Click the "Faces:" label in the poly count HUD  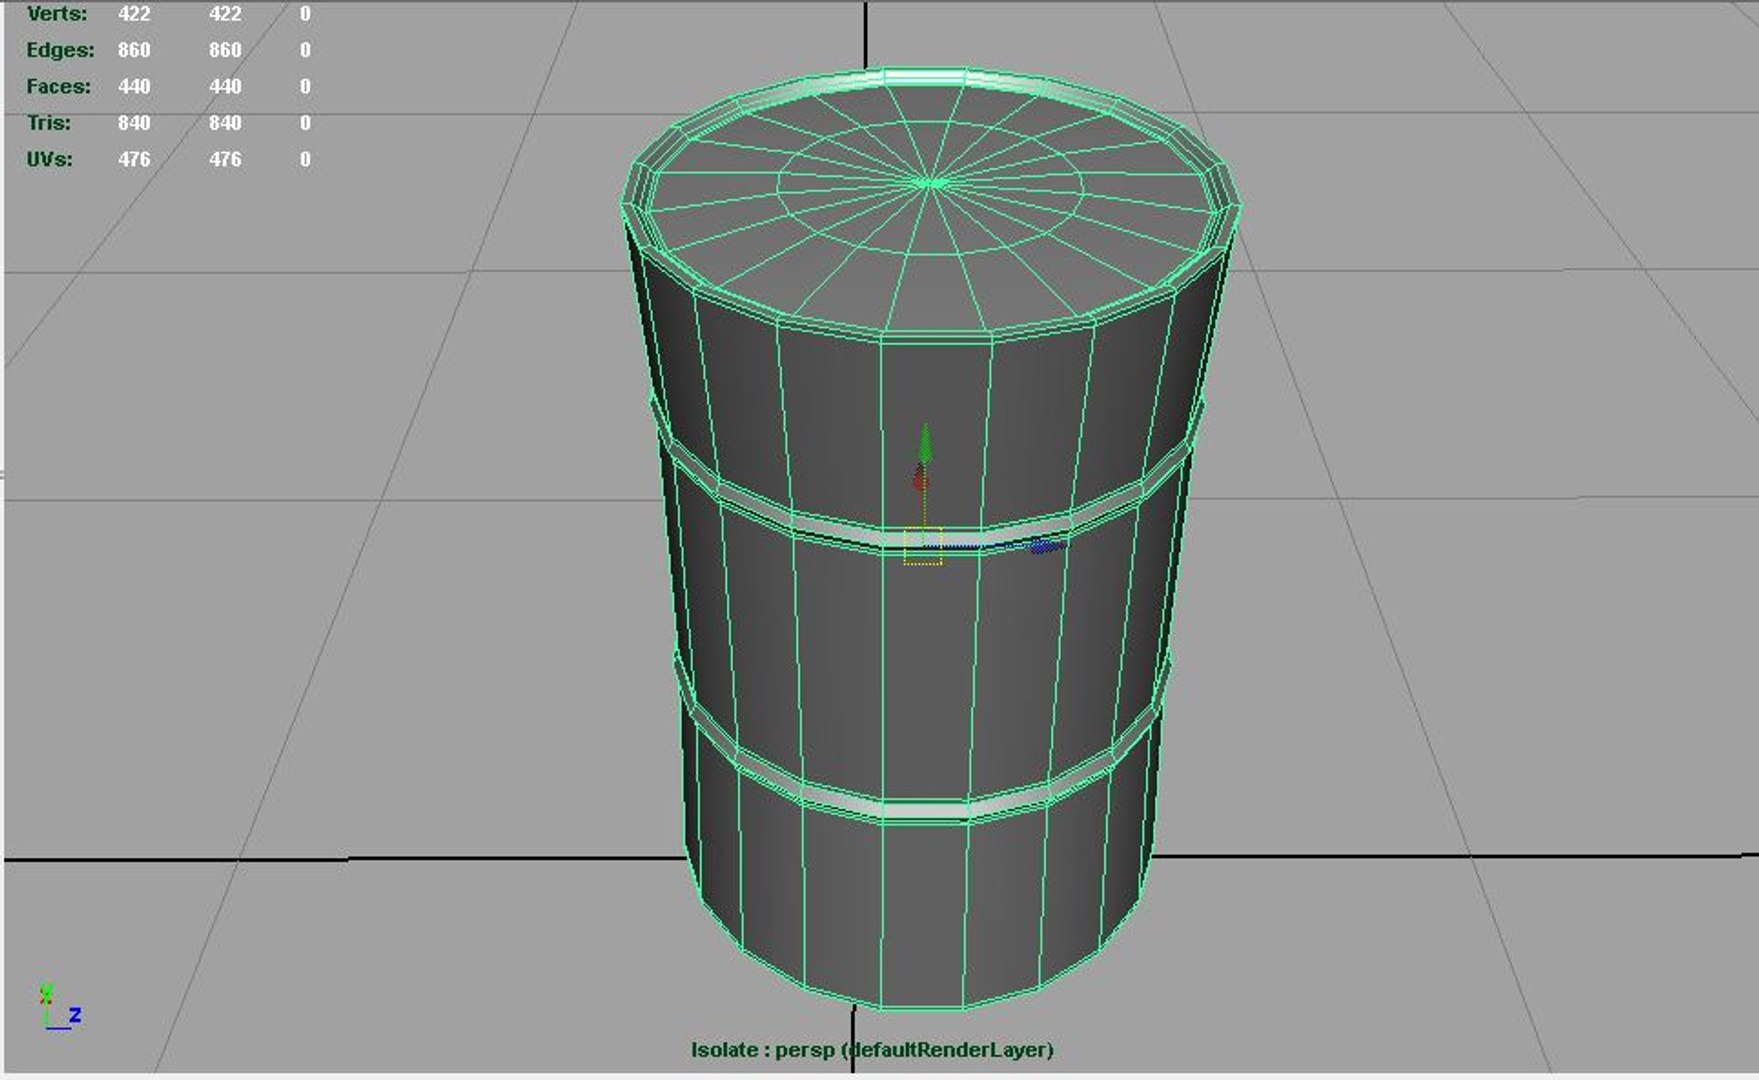point(58,87)
